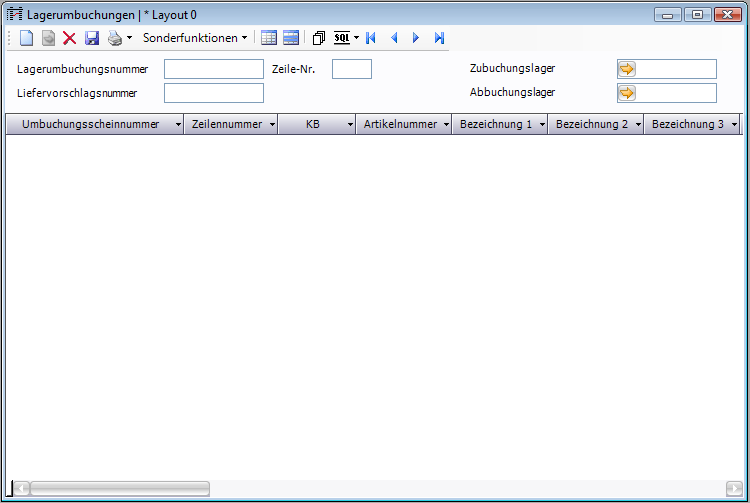Switch to table grid view icon

[268, 38]
